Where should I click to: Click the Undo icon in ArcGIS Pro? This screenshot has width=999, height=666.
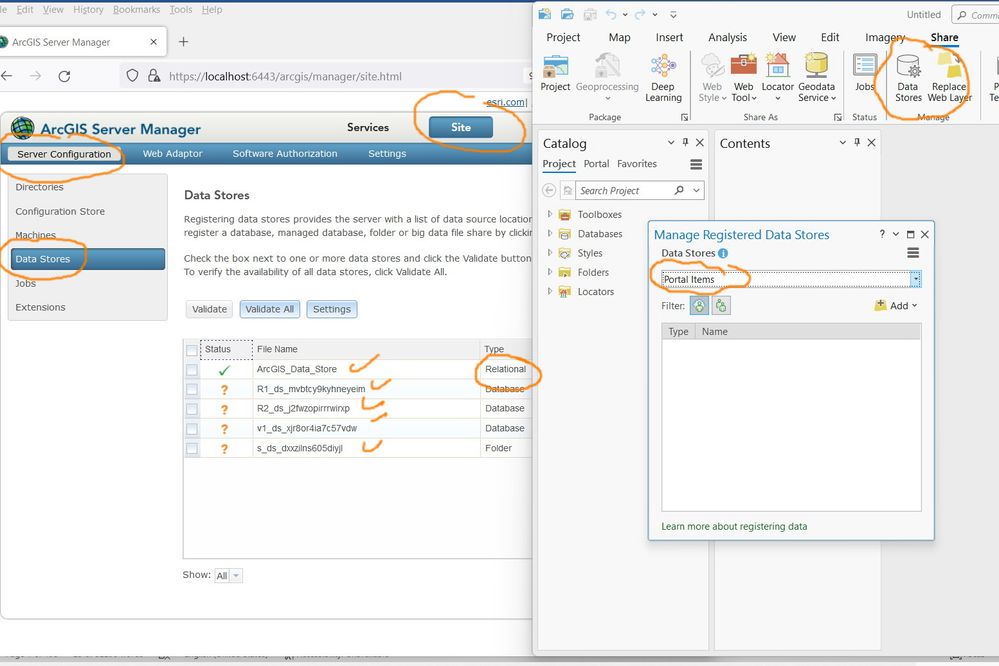tap(611, 14)
